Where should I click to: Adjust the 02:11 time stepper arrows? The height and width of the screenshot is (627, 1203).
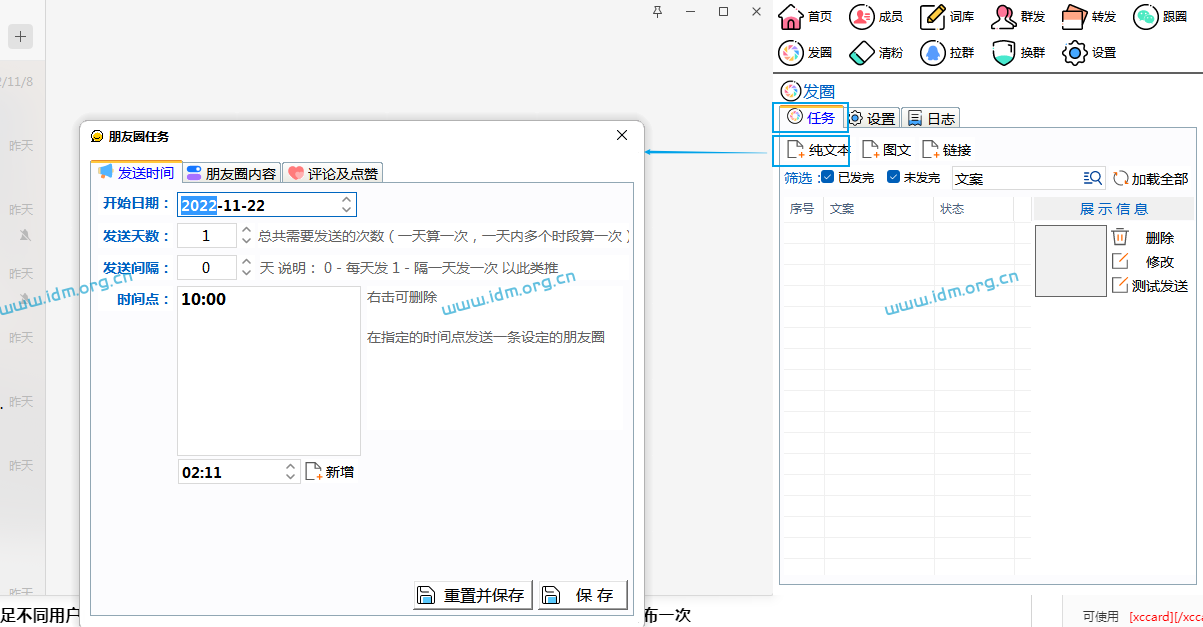[x=290, y=471]
